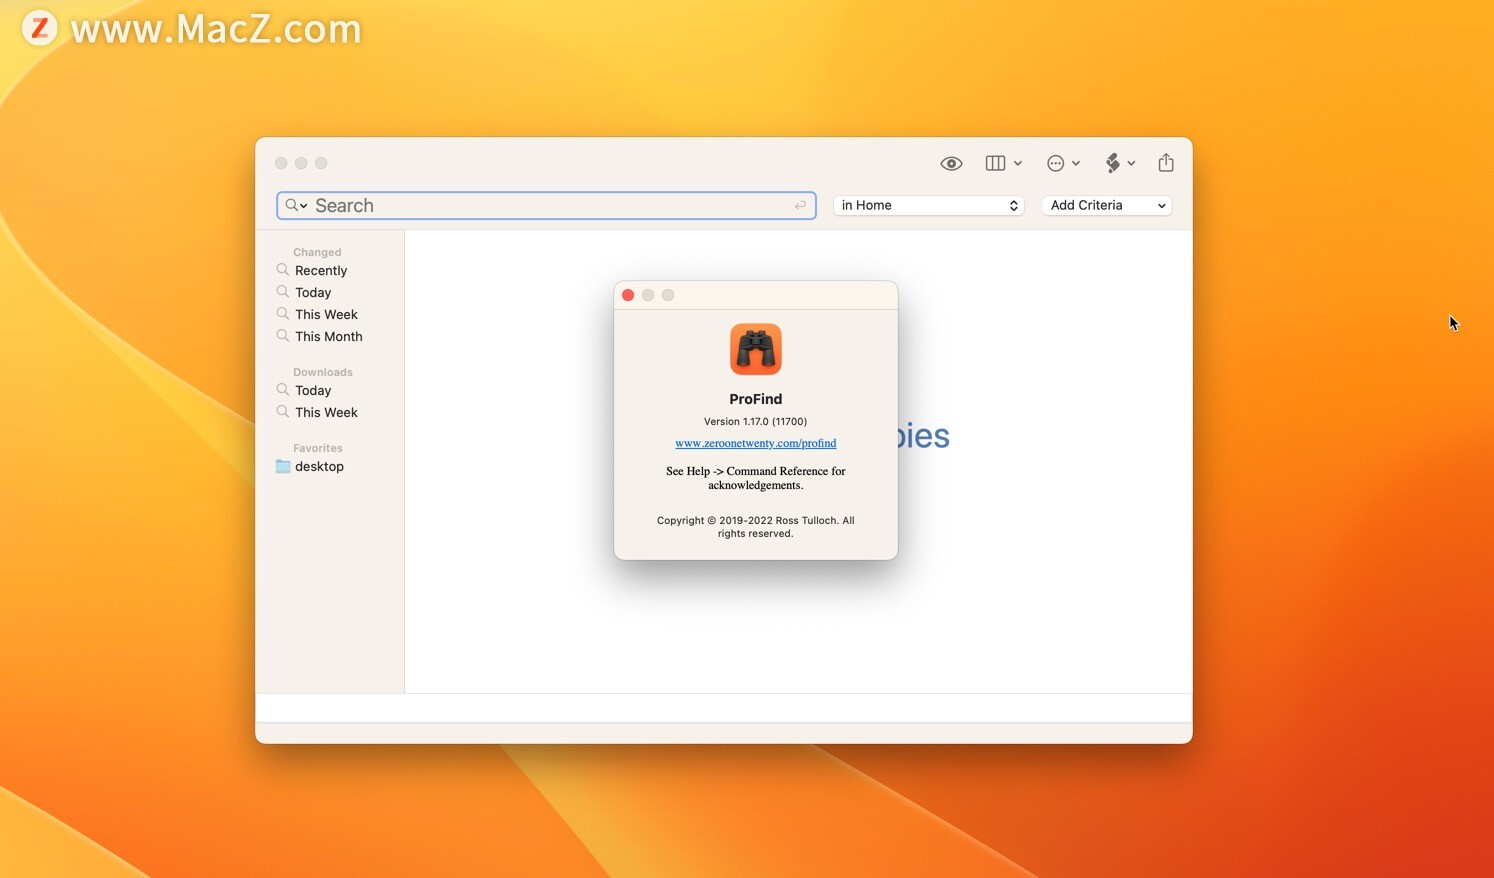Open the Add Criteria dropdown
1494x878 pixels.
click(1107, 205)
